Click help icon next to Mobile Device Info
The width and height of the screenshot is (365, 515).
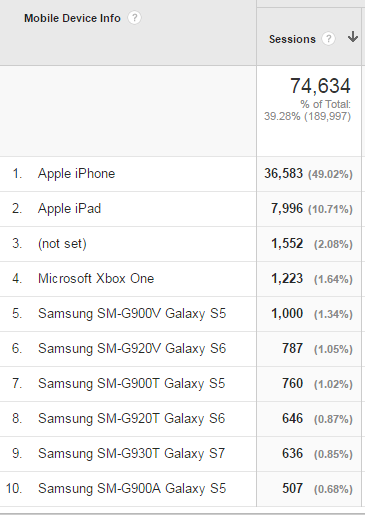click(x=134, y=18)
